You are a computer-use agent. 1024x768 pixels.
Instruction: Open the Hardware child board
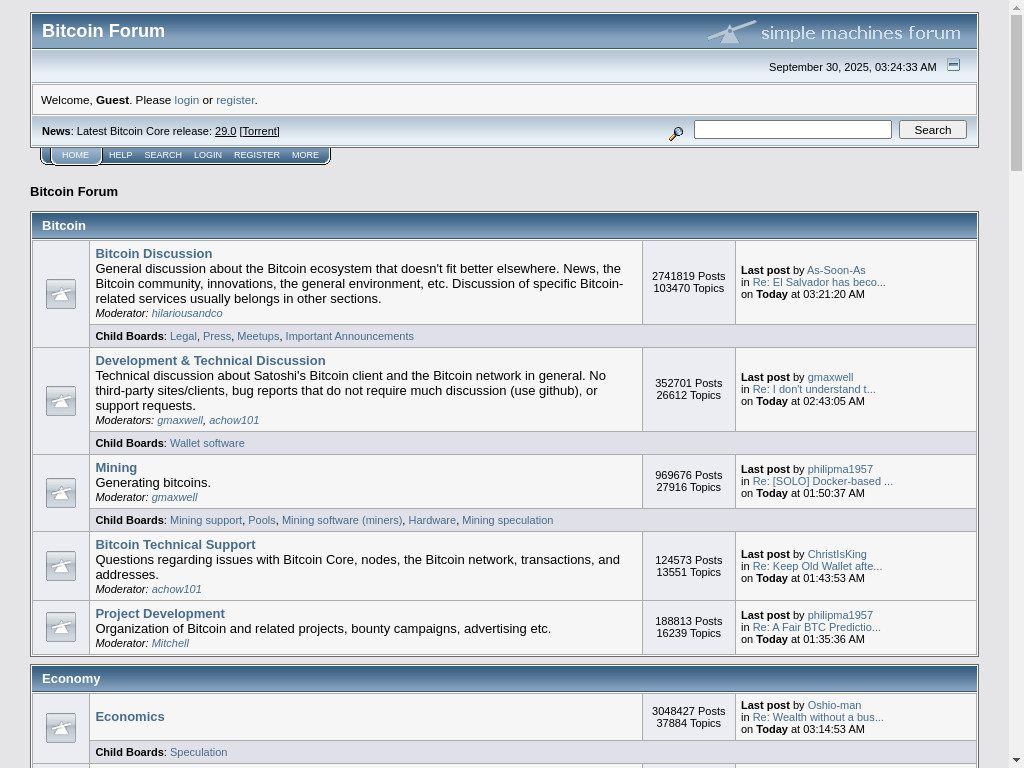(432, 520)
